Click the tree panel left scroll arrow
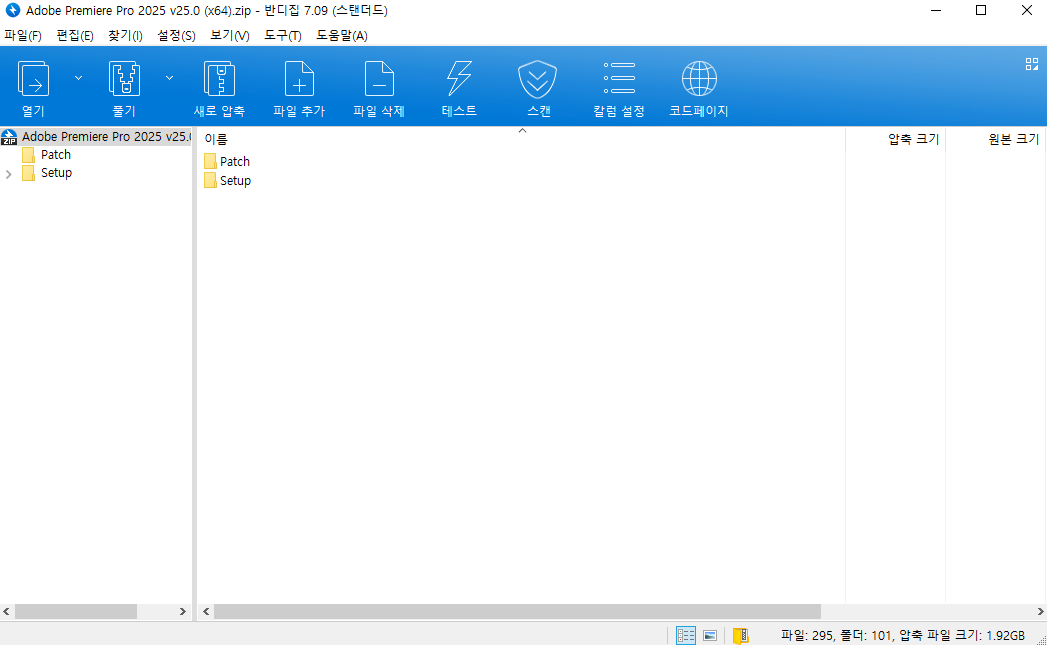The image size is (1047, 645). [6, 612]
